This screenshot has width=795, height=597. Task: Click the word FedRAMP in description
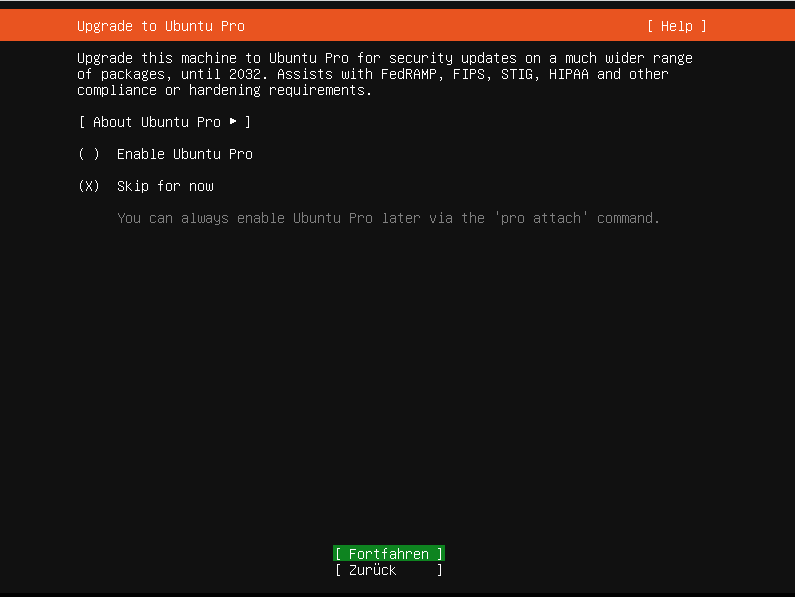point(409,74)
